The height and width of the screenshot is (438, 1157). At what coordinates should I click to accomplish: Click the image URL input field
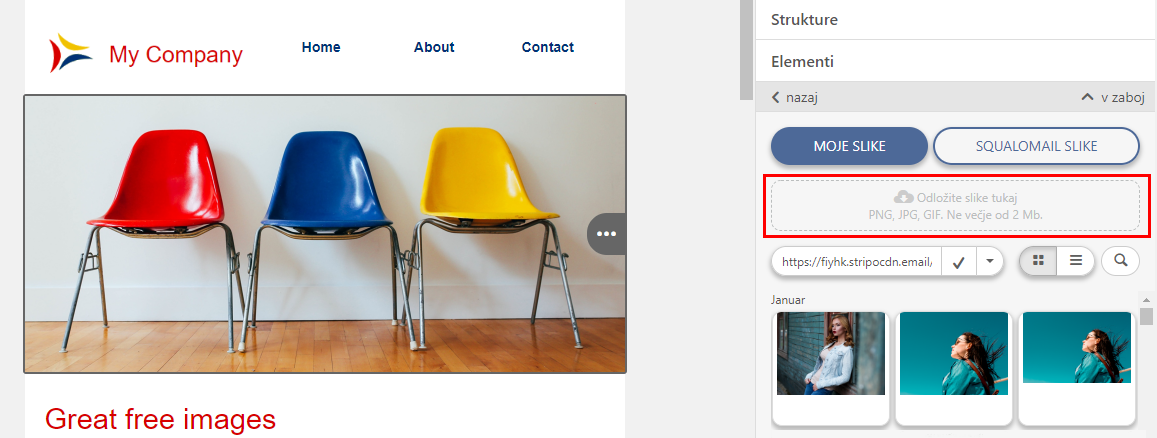click(x=857, y=261)
